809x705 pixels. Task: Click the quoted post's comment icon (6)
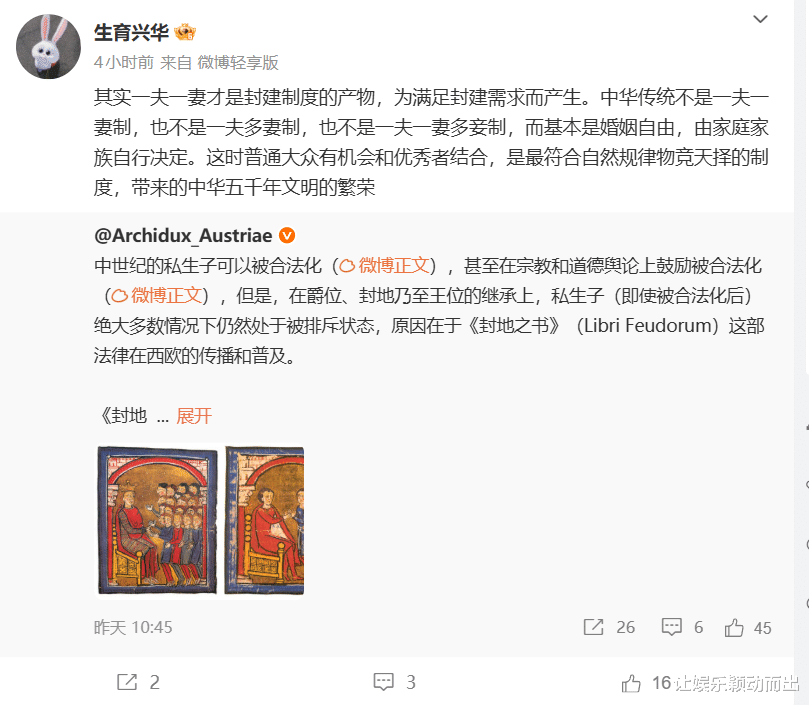point(671,628)
